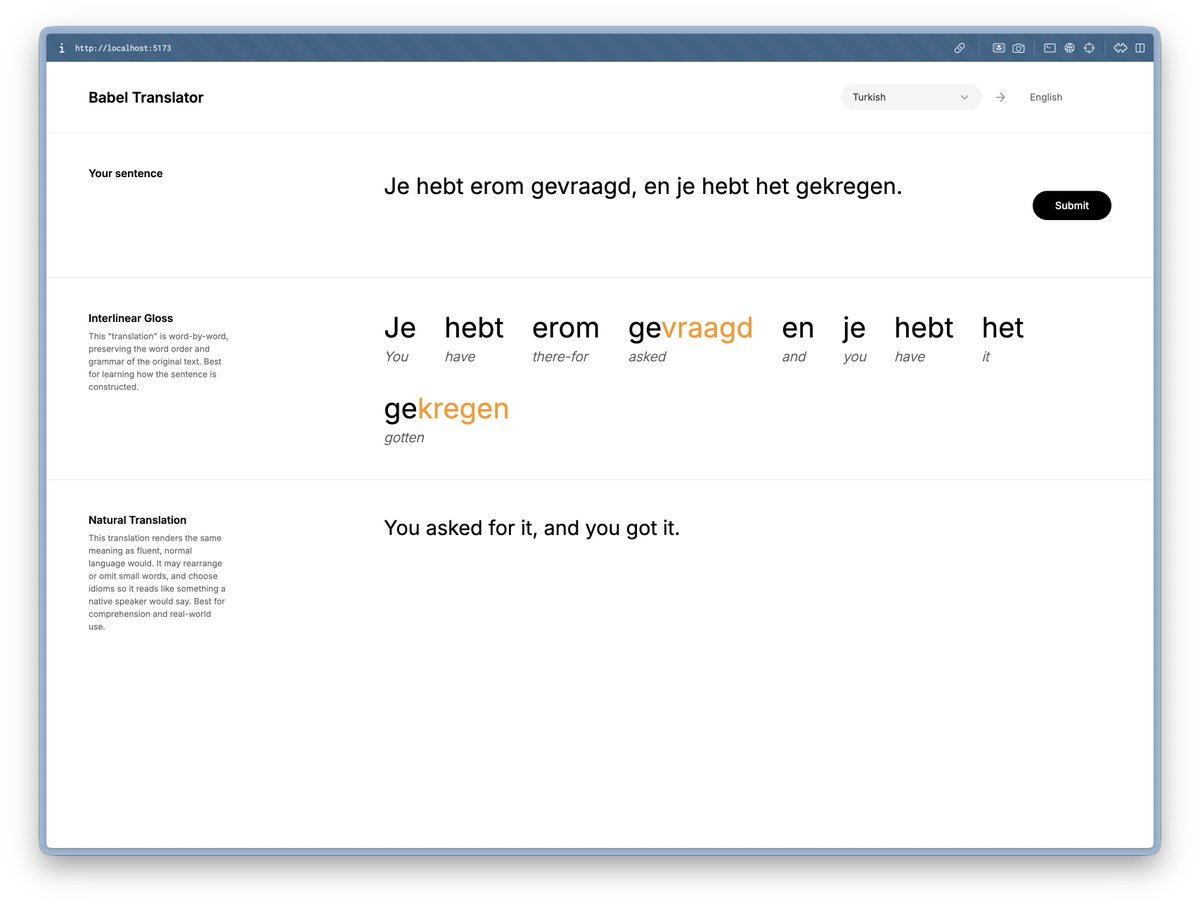
Task: Open the Turkish source language dropdown
Action: click(x=911, y=97)
